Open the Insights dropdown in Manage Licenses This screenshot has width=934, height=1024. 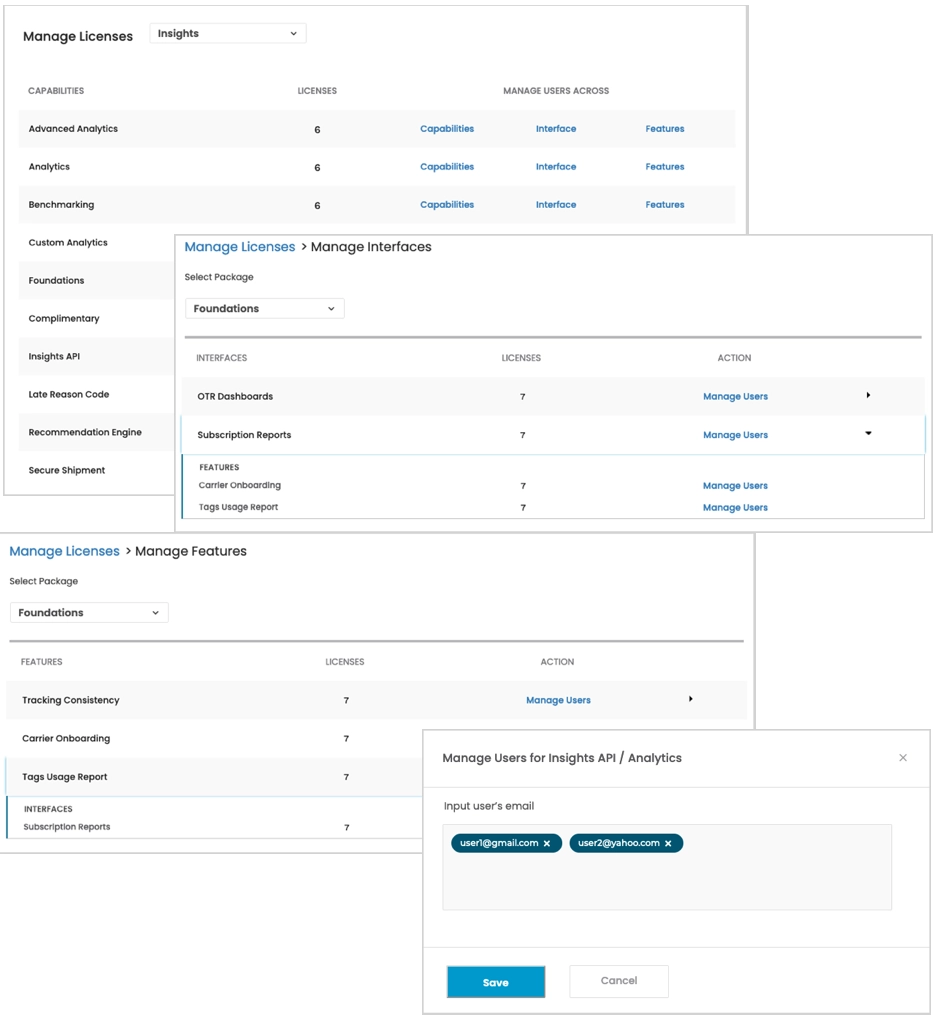coord(228,34)
